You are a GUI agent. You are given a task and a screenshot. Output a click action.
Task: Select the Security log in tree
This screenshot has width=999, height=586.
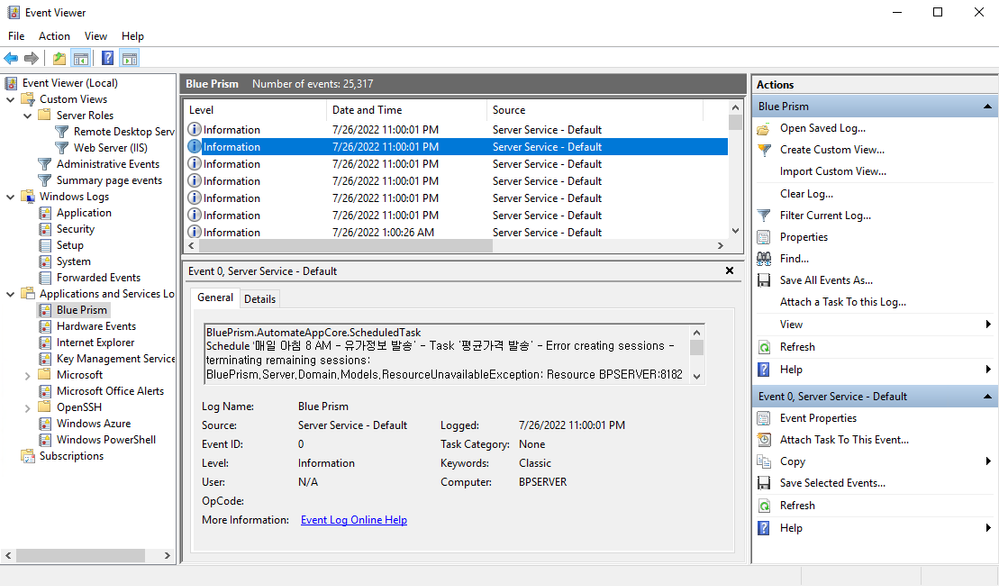pos(75,229)
